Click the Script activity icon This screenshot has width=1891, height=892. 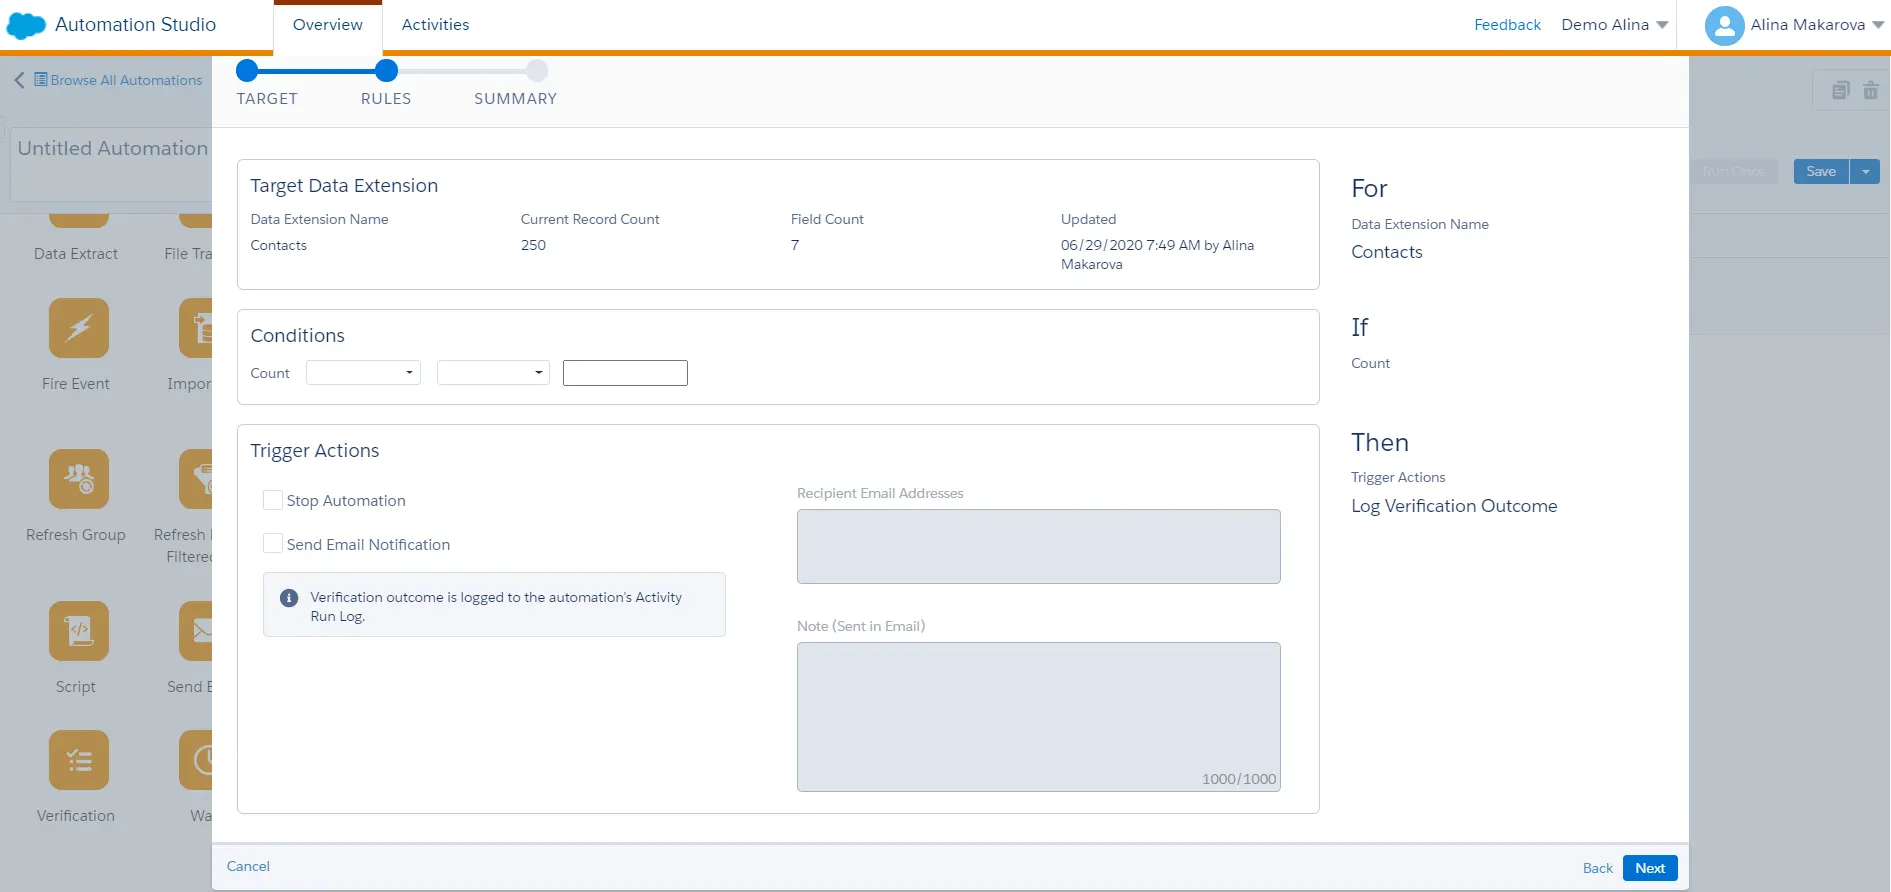click(78, 631)
